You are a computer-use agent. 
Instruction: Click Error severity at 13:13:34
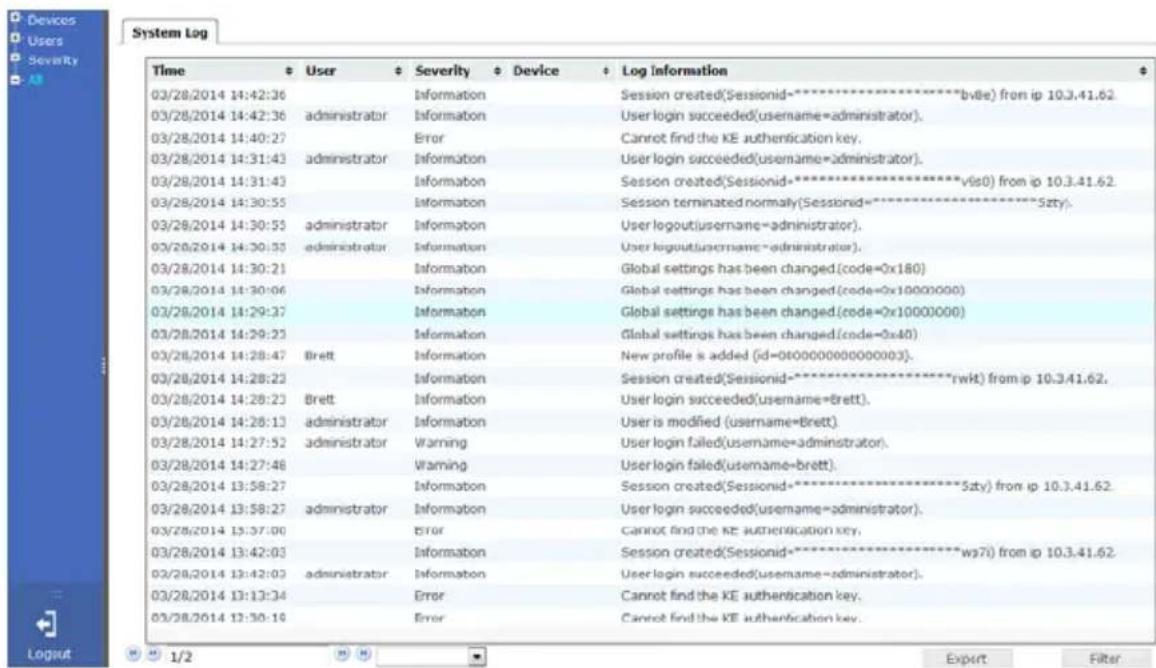click(x=429, y=595)
